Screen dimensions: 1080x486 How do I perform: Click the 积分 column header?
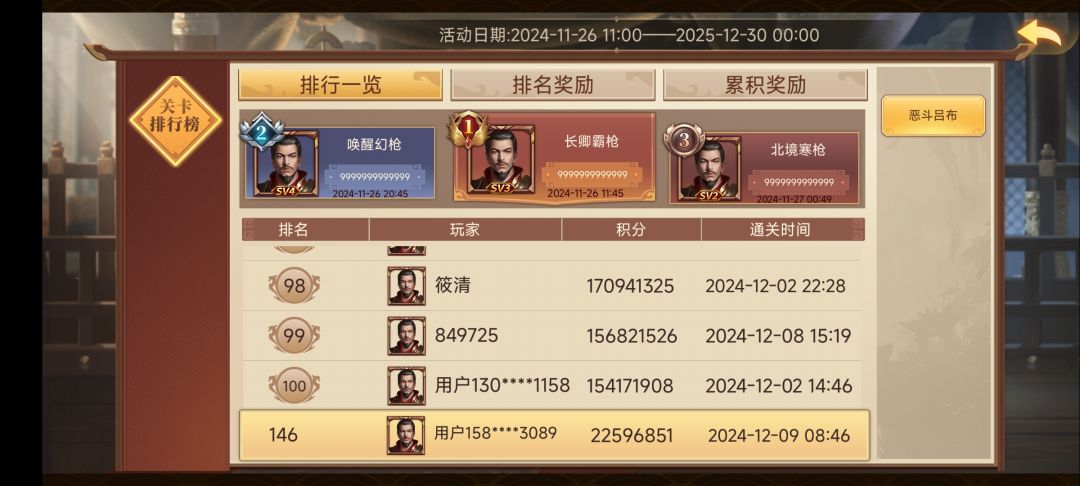click(631, 229)
